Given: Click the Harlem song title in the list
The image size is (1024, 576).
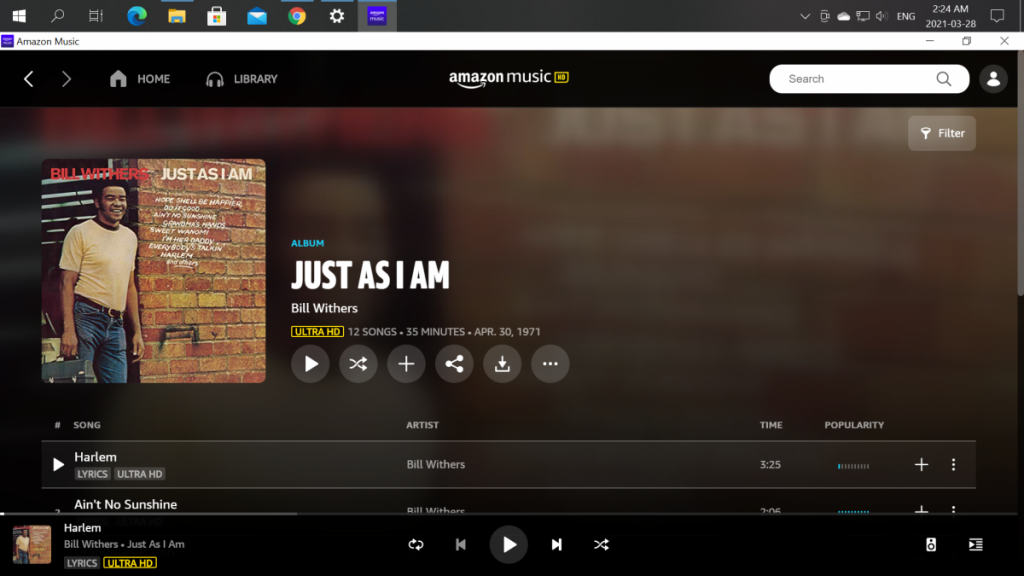Looking at the screenshot, I should (x=95, y=457).
